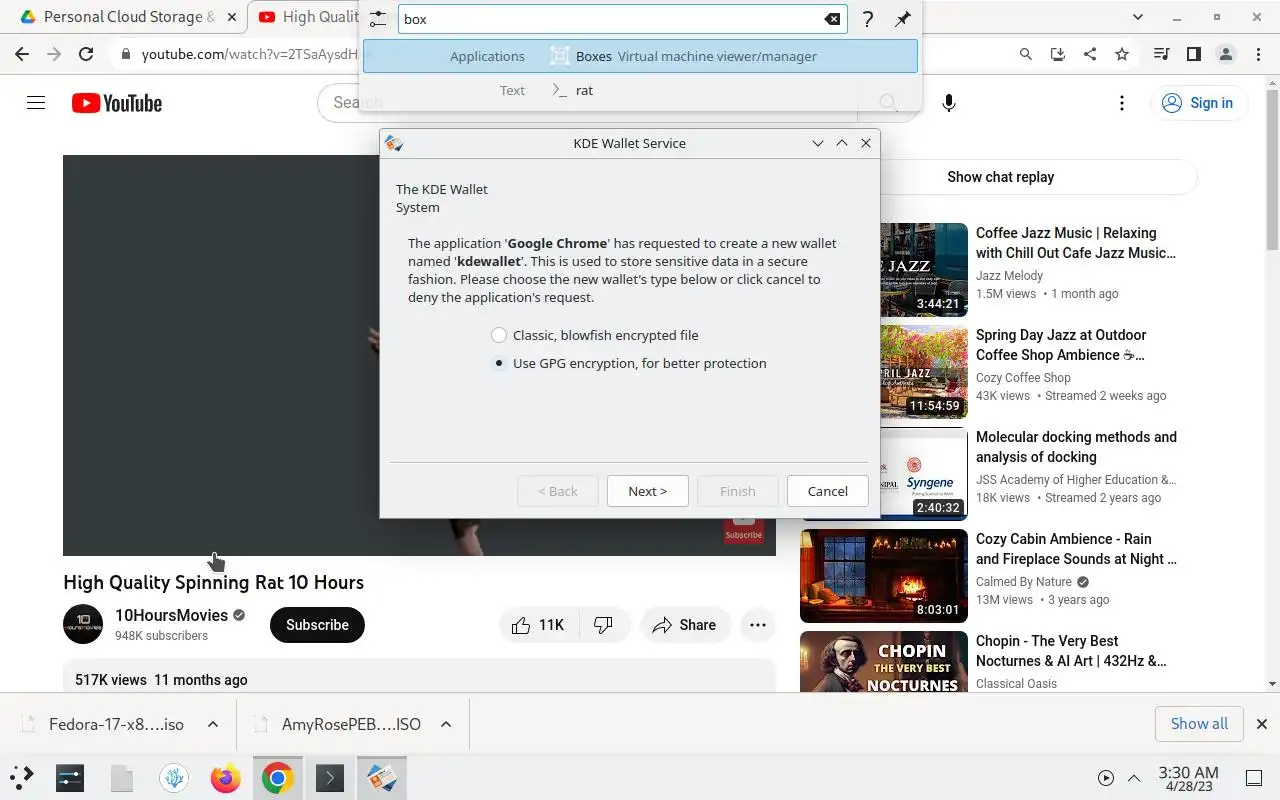The width and height of the screenshot is (1280, 800).
Task: Click the Chrome address bar URL
Action: pos(249,54)
